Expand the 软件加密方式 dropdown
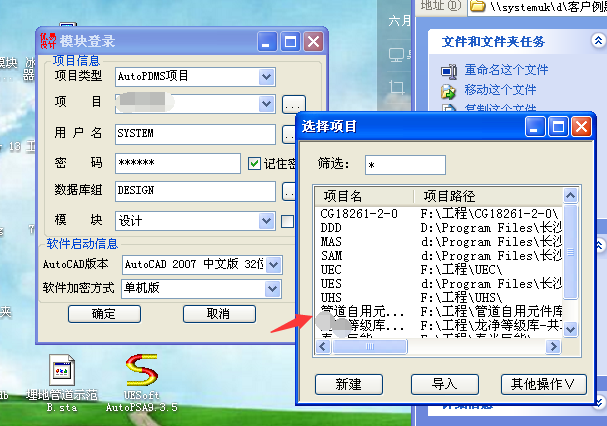Image resolution: width=607 pixels, height=426 pixels. tap(273, 289)
